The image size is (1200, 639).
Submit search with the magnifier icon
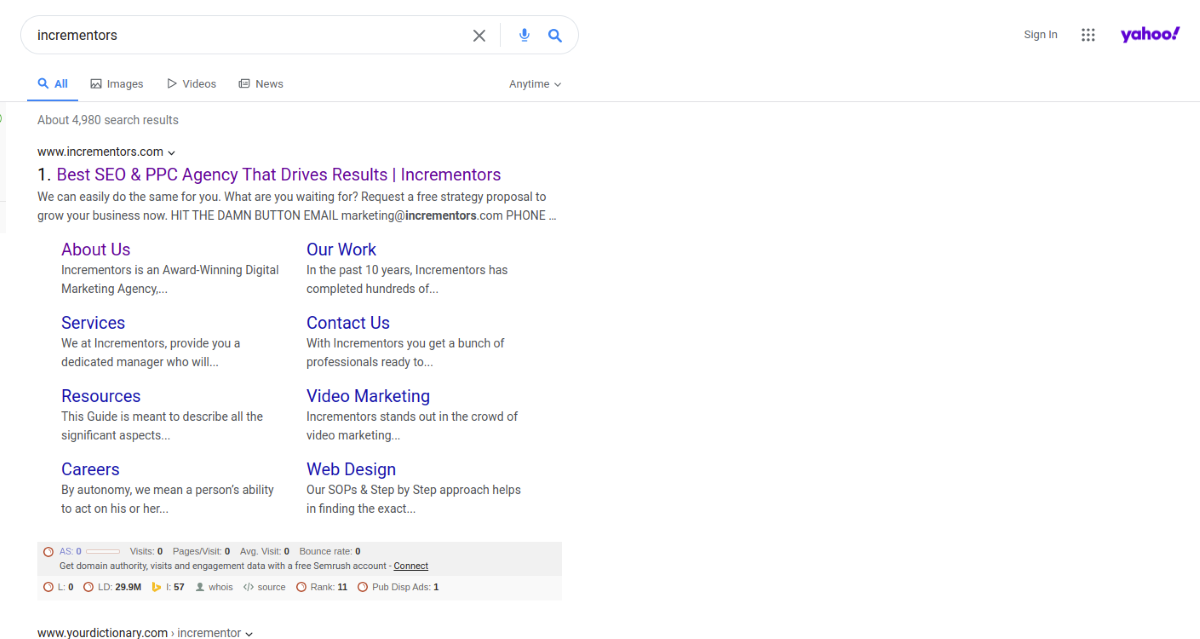[555, 35]
